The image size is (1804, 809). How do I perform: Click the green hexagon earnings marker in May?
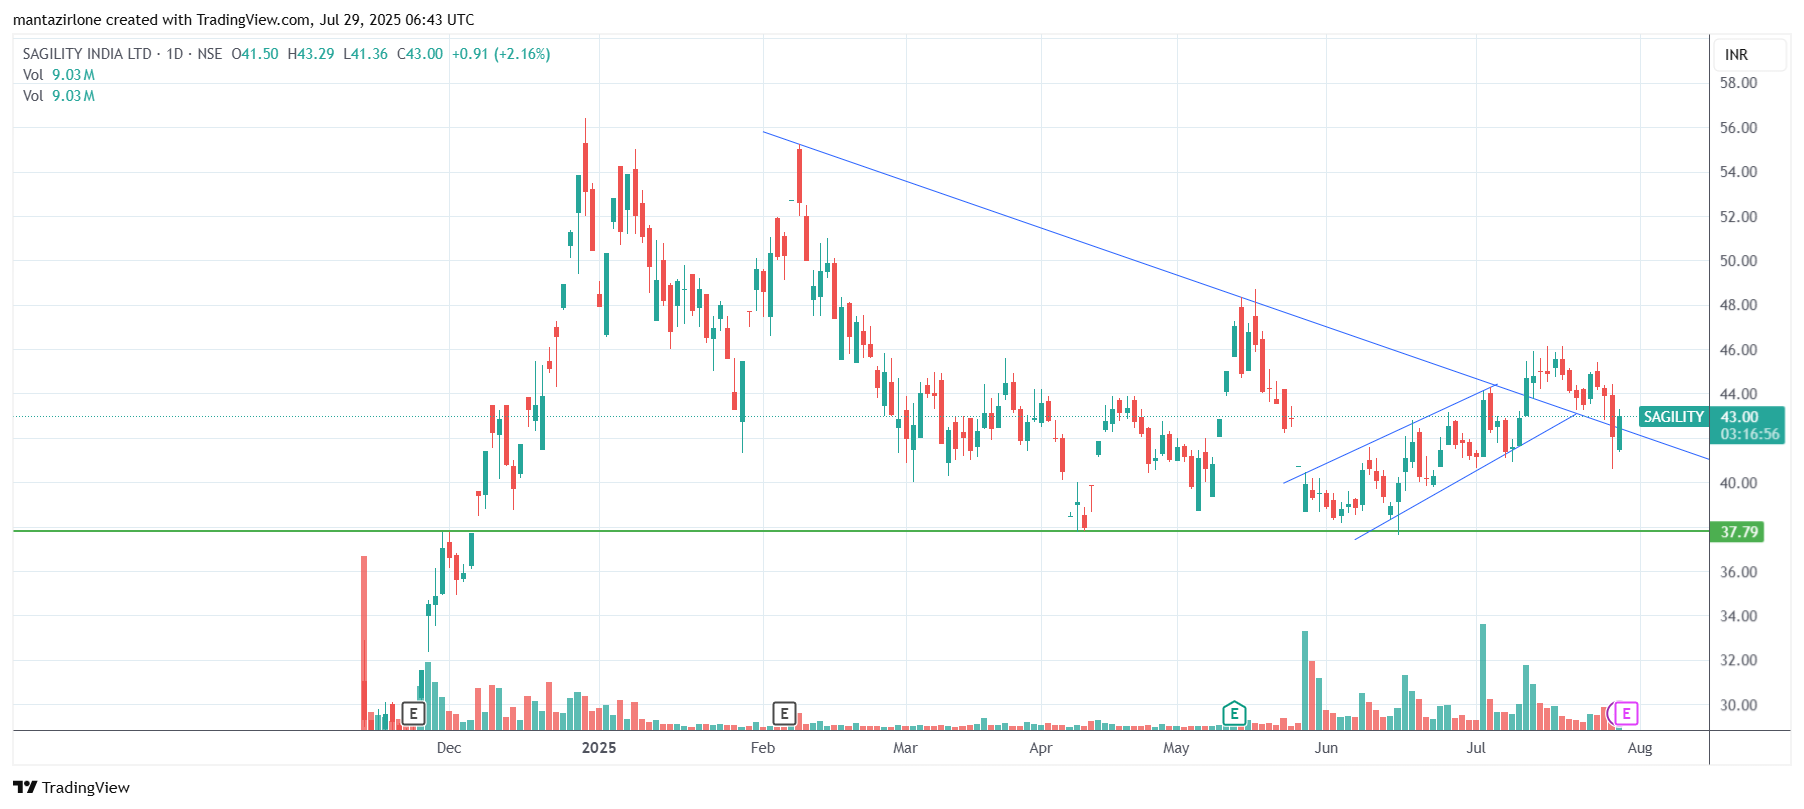tap(1234, 713)
